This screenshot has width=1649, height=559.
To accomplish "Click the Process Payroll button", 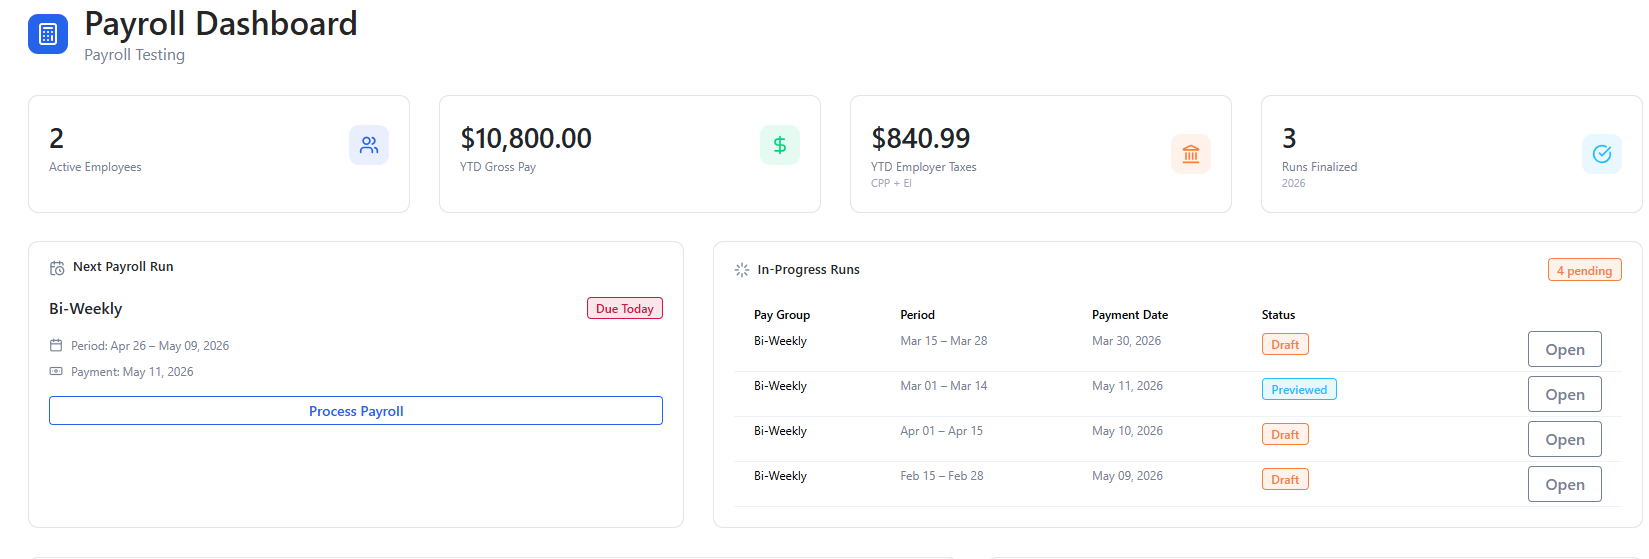I will point(356,411).
